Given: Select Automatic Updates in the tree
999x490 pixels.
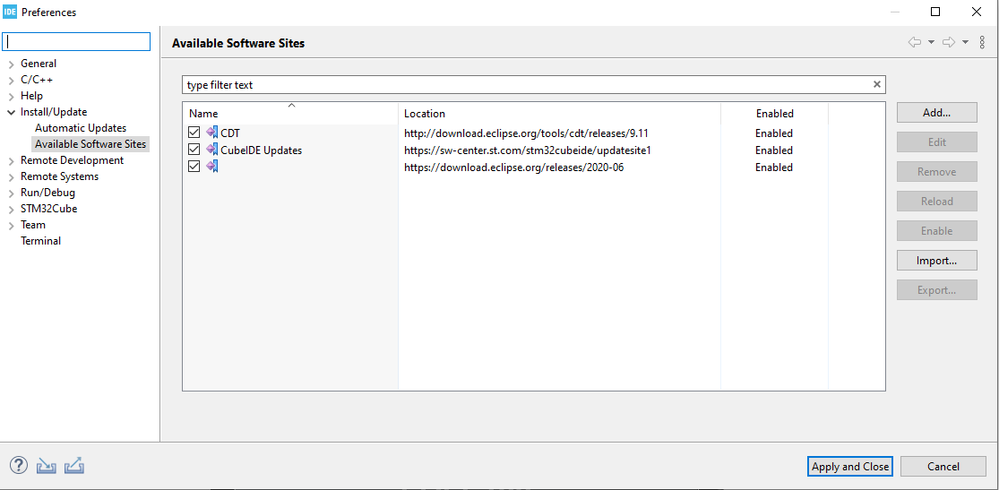Looking at the screenshot, I should [x=80, y=128].
